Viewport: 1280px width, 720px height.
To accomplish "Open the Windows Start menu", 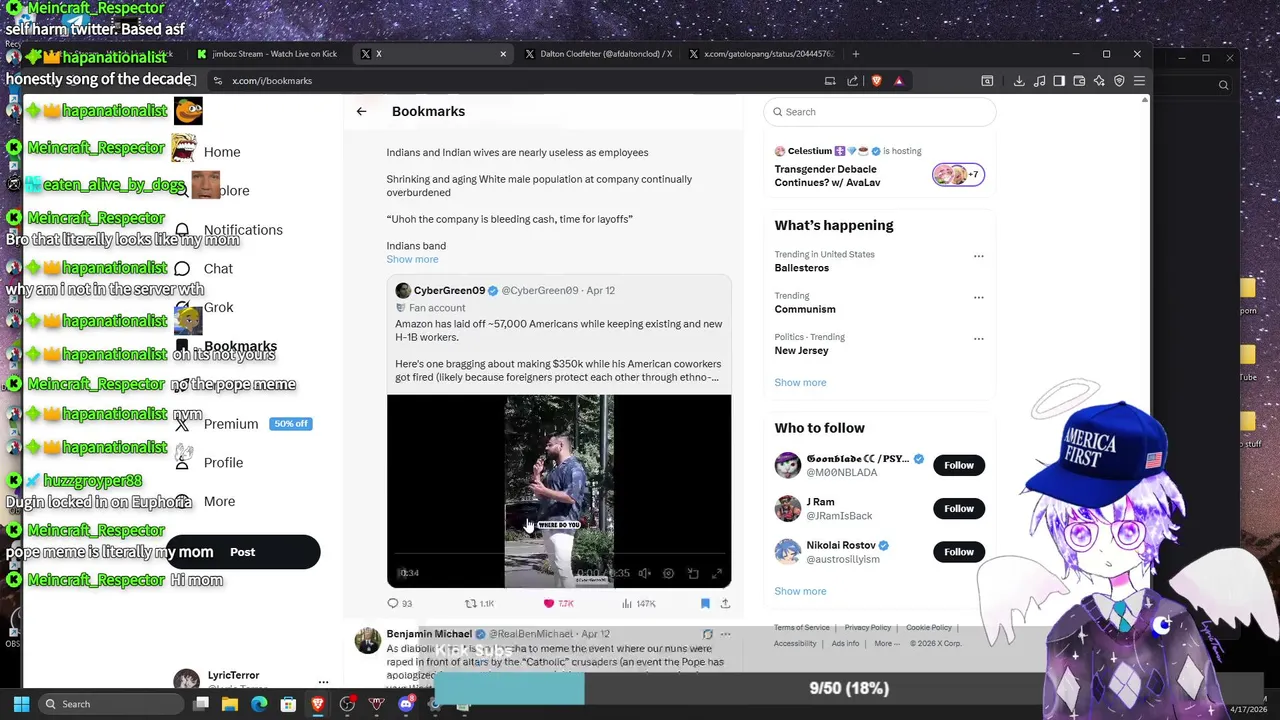I will pos(21,704).
